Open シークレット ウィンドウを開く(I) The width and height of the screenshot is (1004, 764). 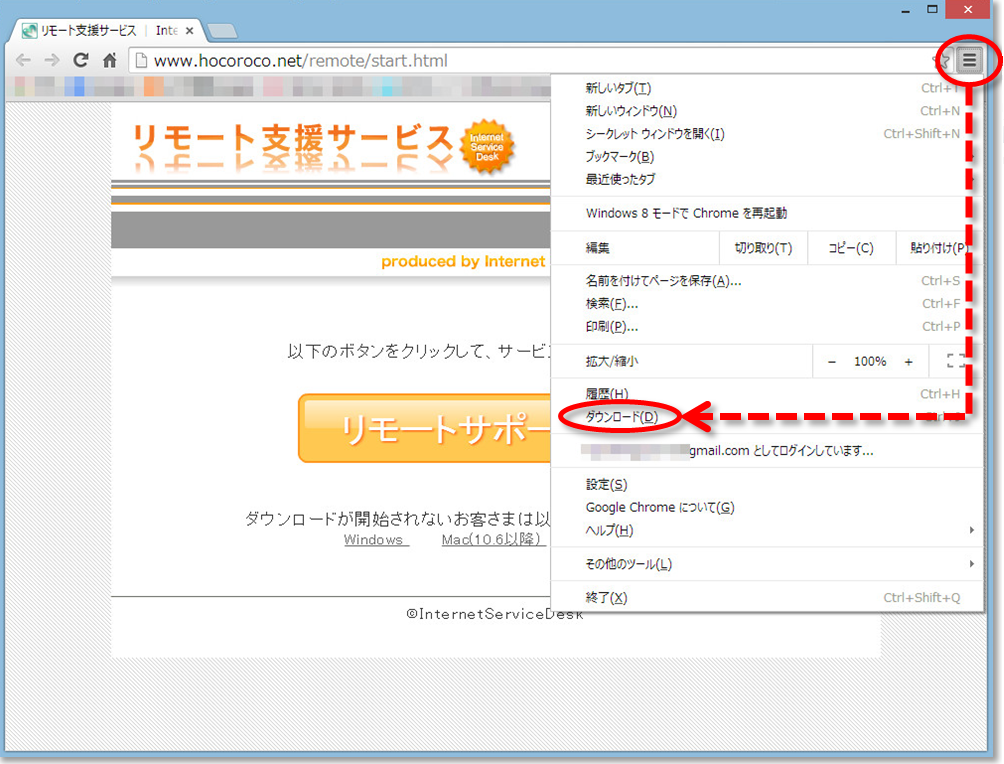pos(766,134)
